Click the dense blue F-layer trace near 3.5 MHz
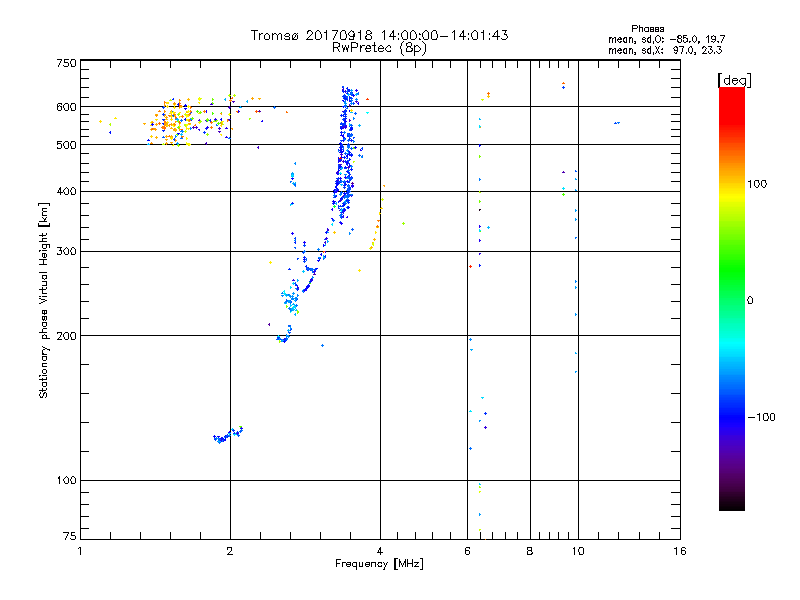Screen dimensions: 800x600 [x=346, y=158]
